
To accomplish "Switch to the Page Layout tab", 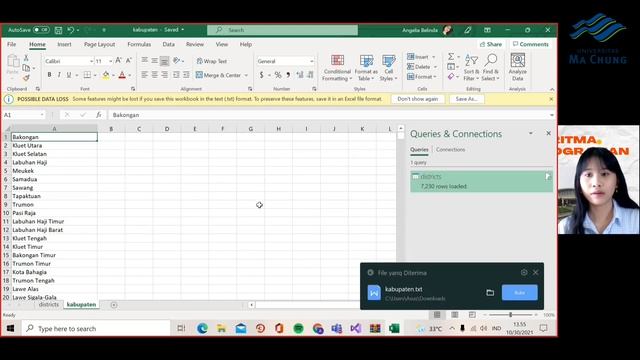I will click(x=99, y=44).
